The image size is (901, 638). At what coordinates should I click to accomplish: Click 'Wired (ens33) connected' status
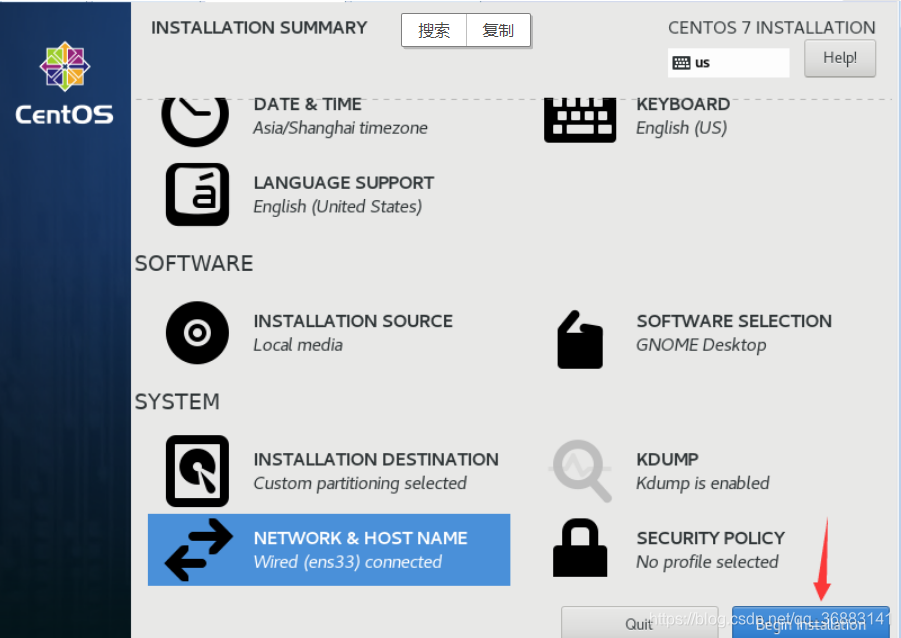[348, 562]
